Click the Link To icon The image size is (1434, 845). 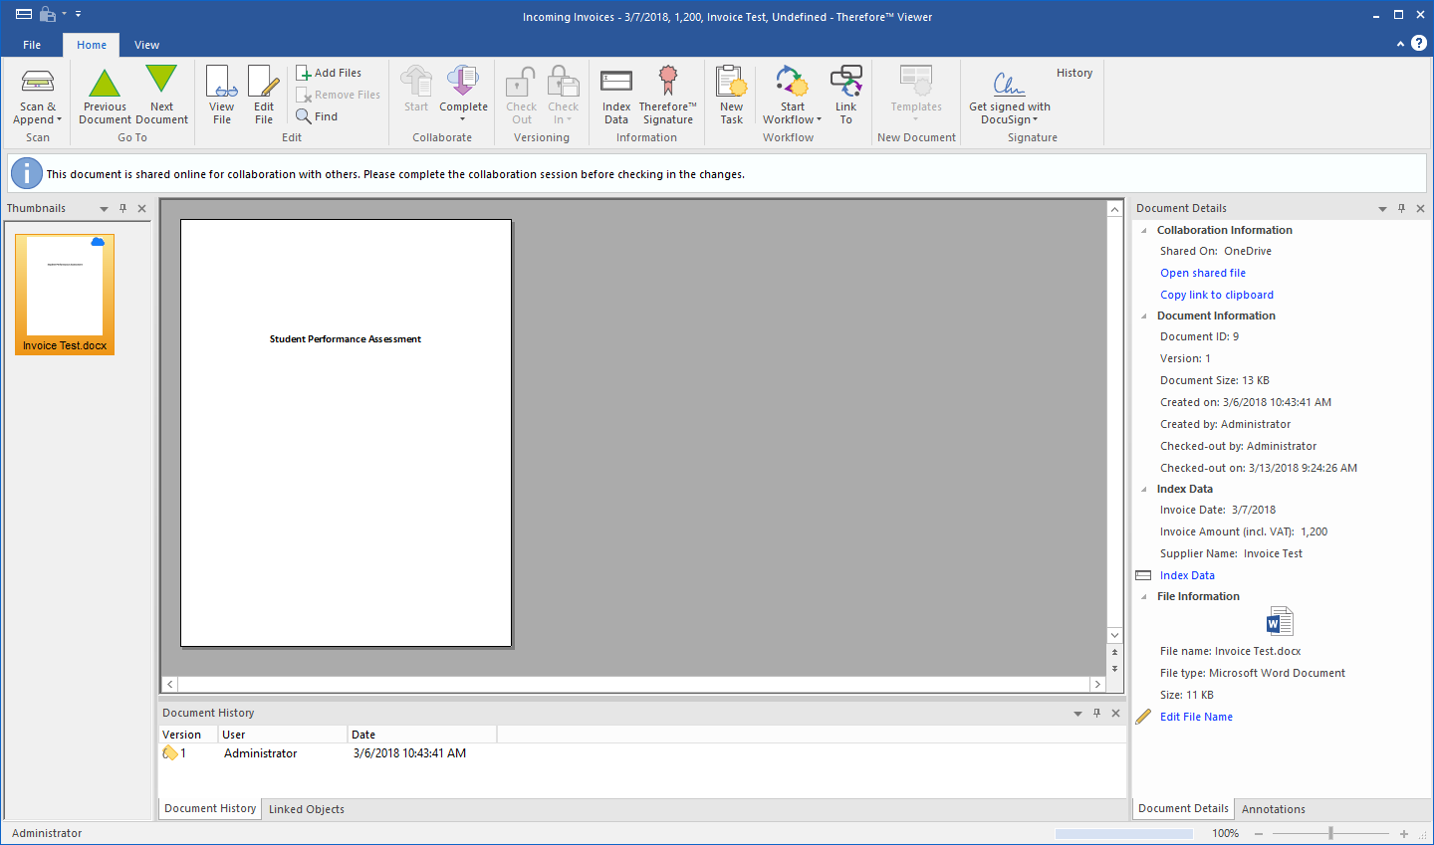846,84
